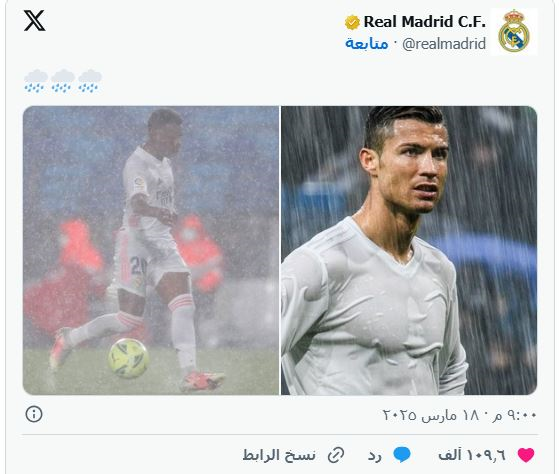This screenshot has height=474, width=559.
Task: Click the ٩:٠٠ م tweet time
Action: click(x=514, y=415)
